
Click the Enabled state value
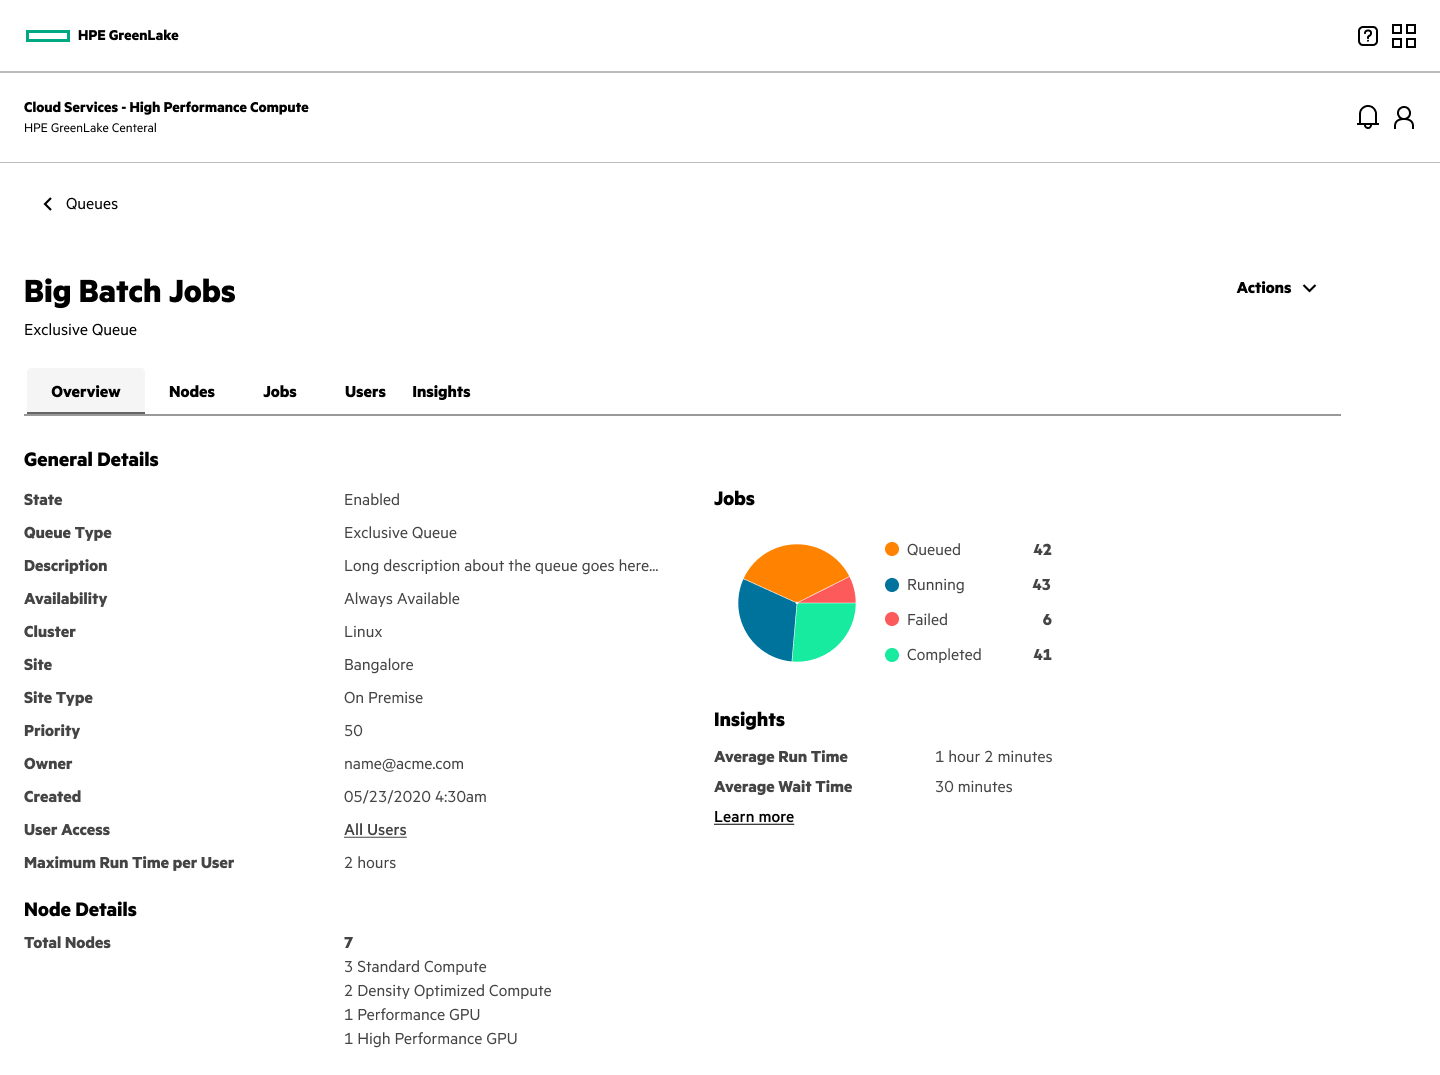372,500
